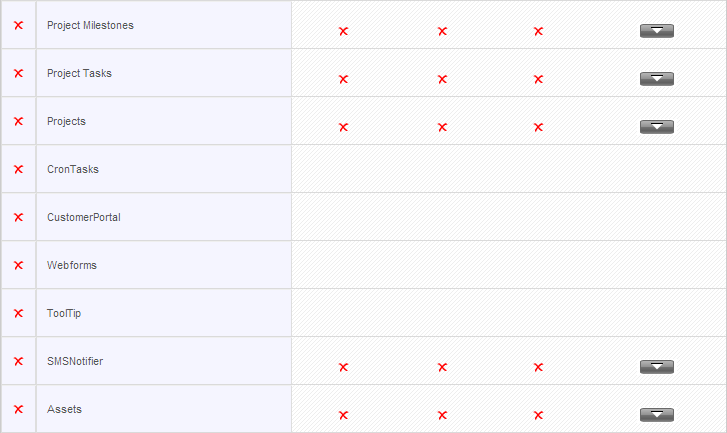Toggle the red X beside Project Milestones

(19, 25)
